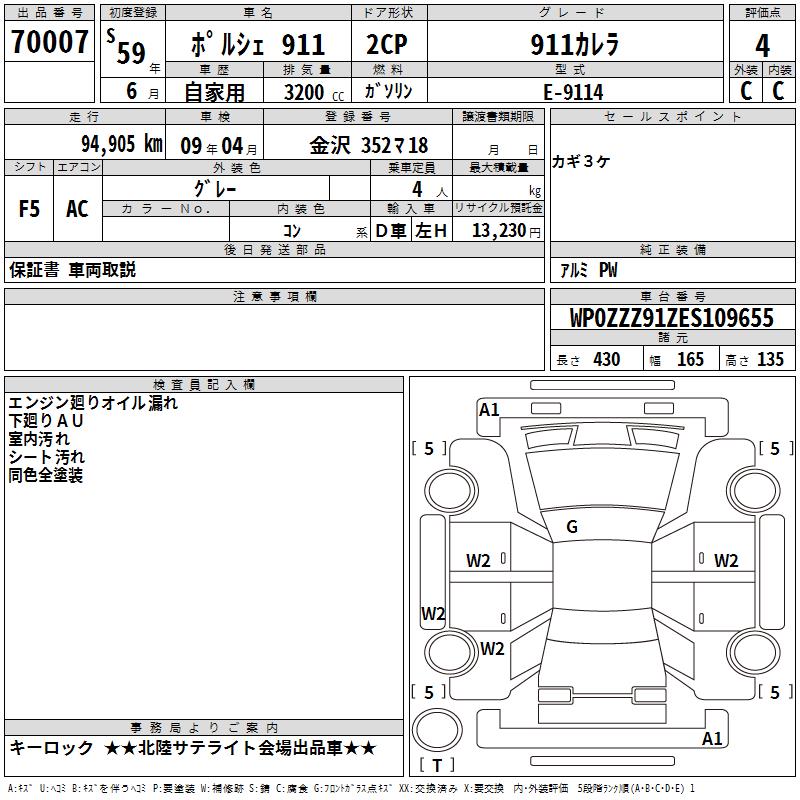Click the displacement value 3200 cc
This screenshot has width=800, height=800.
coord(314,92)
